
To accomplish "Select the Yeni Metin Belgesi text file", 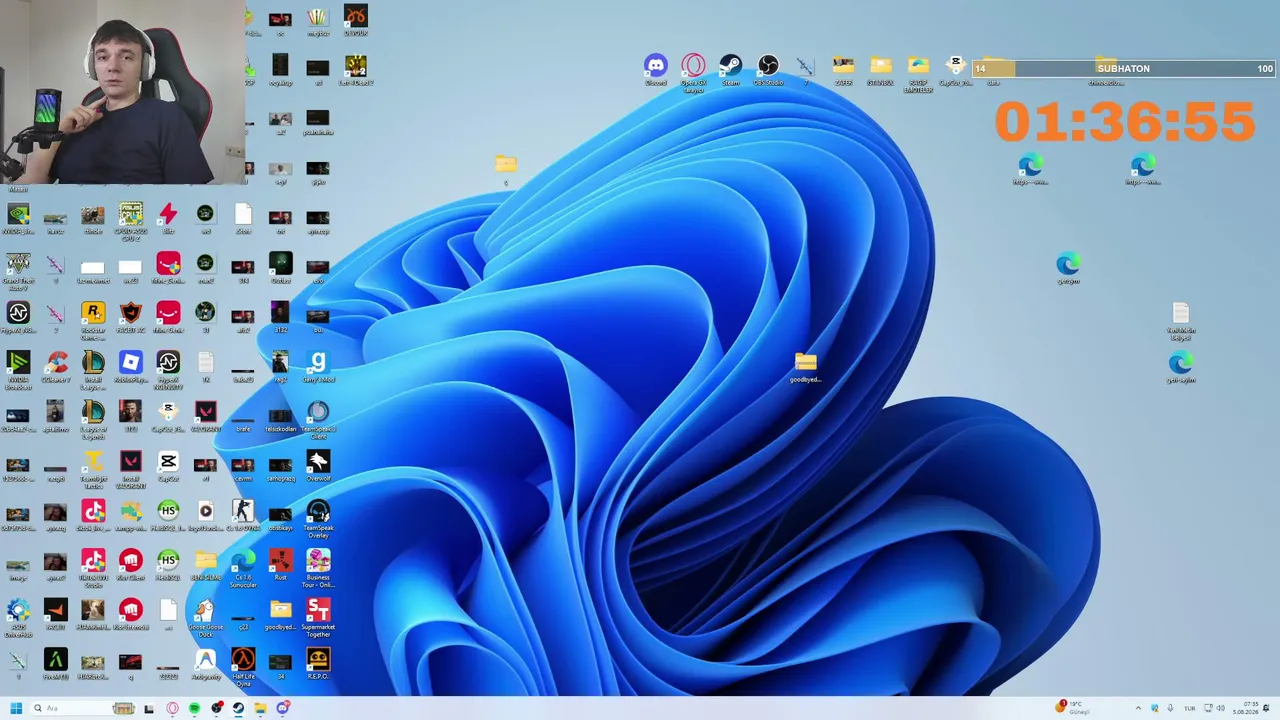I will tap(1180, 322).
